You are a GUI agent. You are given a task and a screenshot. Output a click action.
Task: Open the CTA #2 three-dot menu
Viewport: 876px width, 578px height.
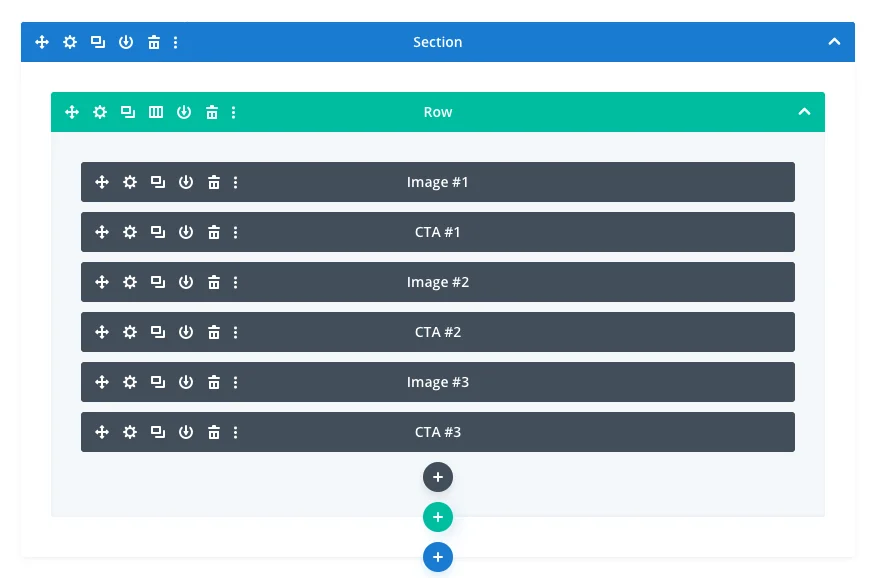(236, 332)
